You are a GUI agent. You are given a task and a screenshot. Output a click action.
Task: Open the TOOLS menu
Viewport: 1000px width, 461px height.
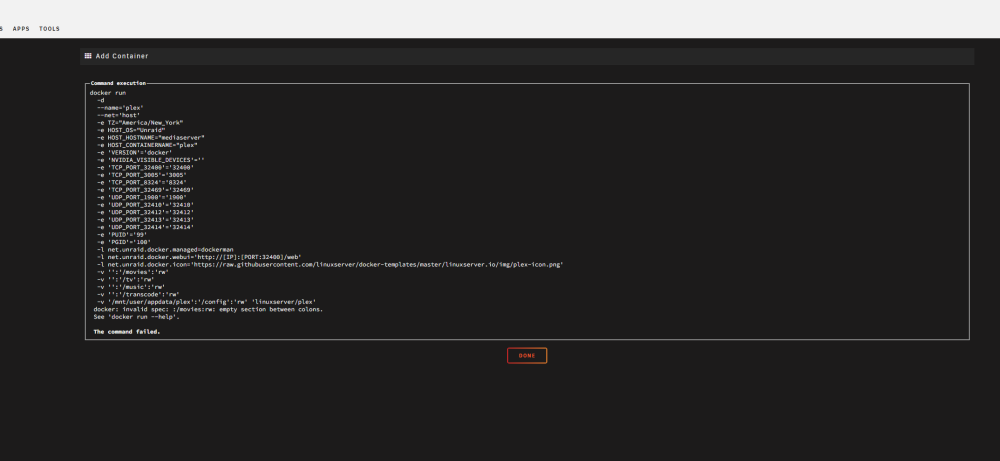click(x=49, y=29)
